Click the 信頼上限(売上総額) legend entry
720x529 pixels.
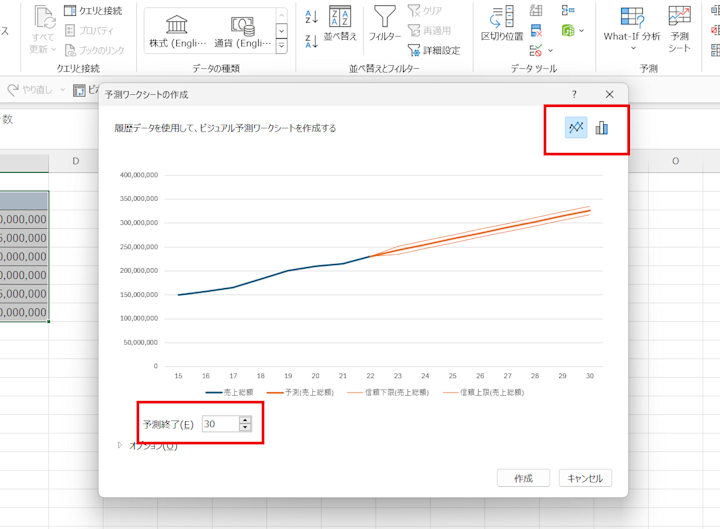[483, 392]
